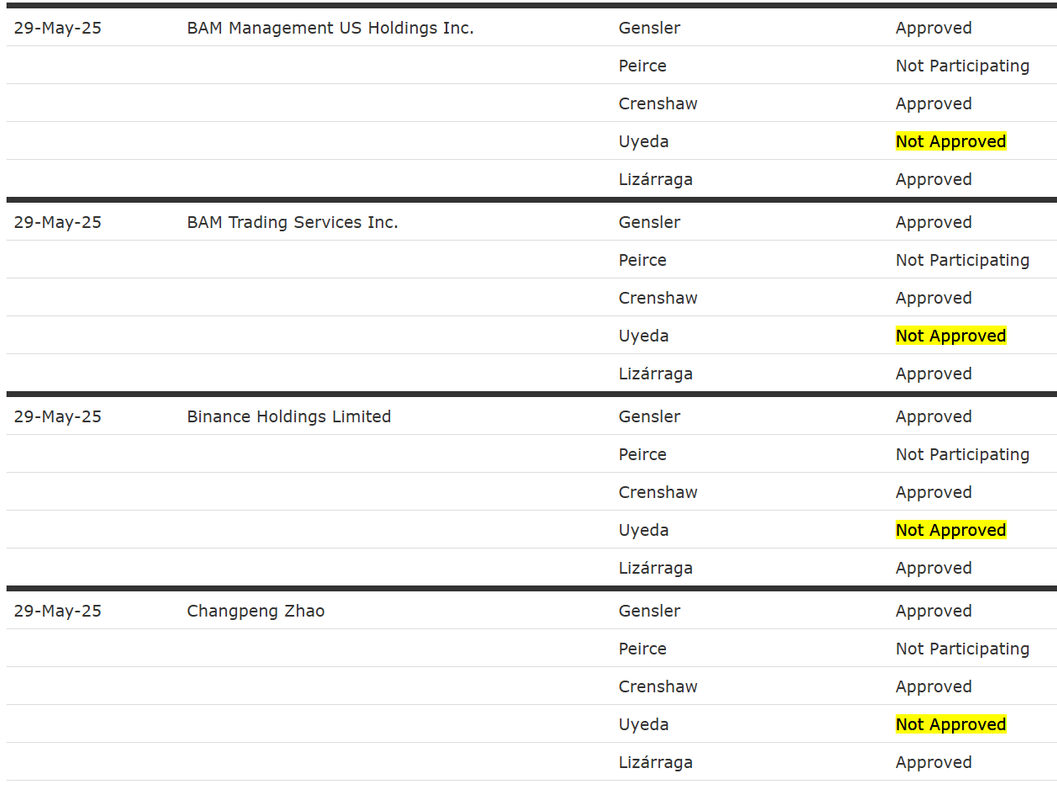Click Not Participating in the Changpeng Zhao section
1057x800 pixels.
(x=962, y=649)
